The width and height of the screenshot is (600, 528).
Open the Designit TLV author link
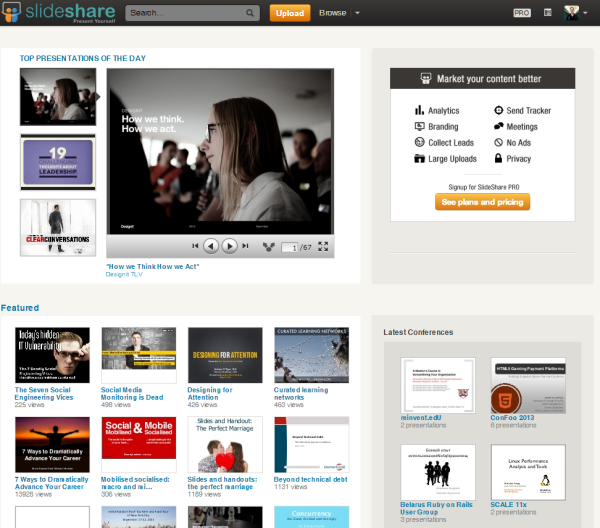124,274
